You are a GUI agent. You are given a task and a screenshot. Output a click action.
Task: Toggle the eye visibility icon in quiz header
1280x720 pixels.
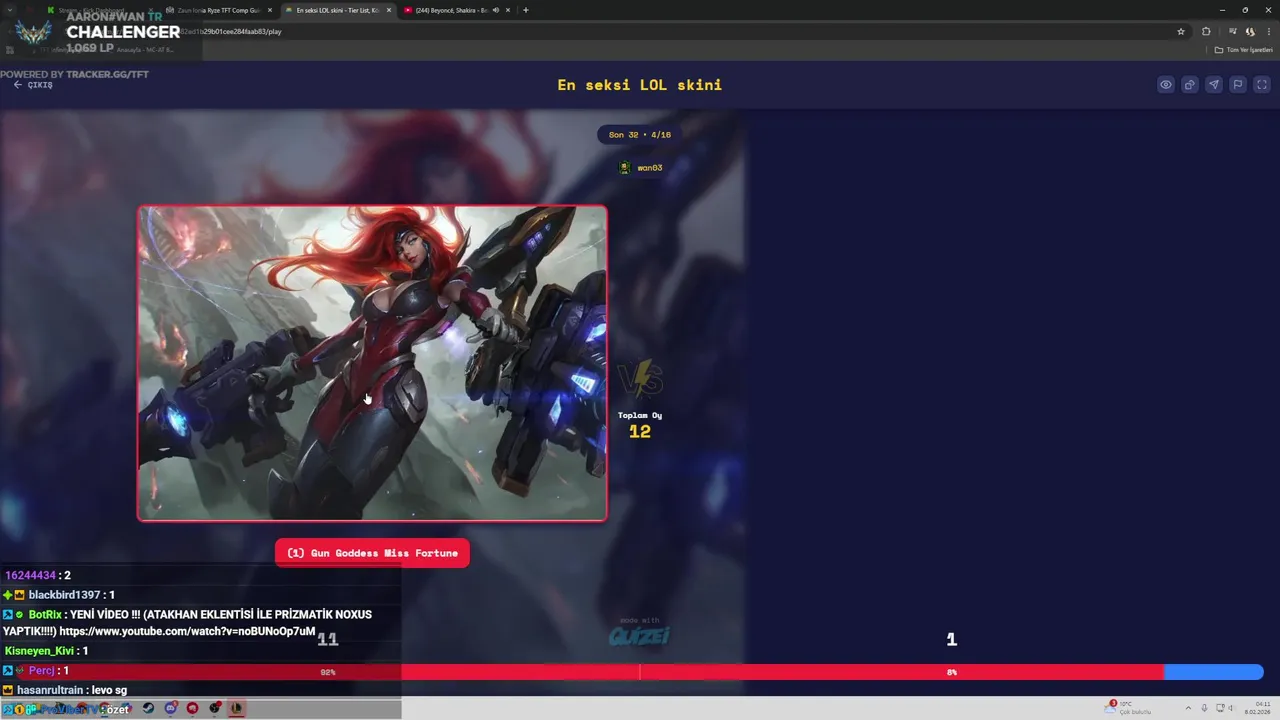coord(1166,85)
